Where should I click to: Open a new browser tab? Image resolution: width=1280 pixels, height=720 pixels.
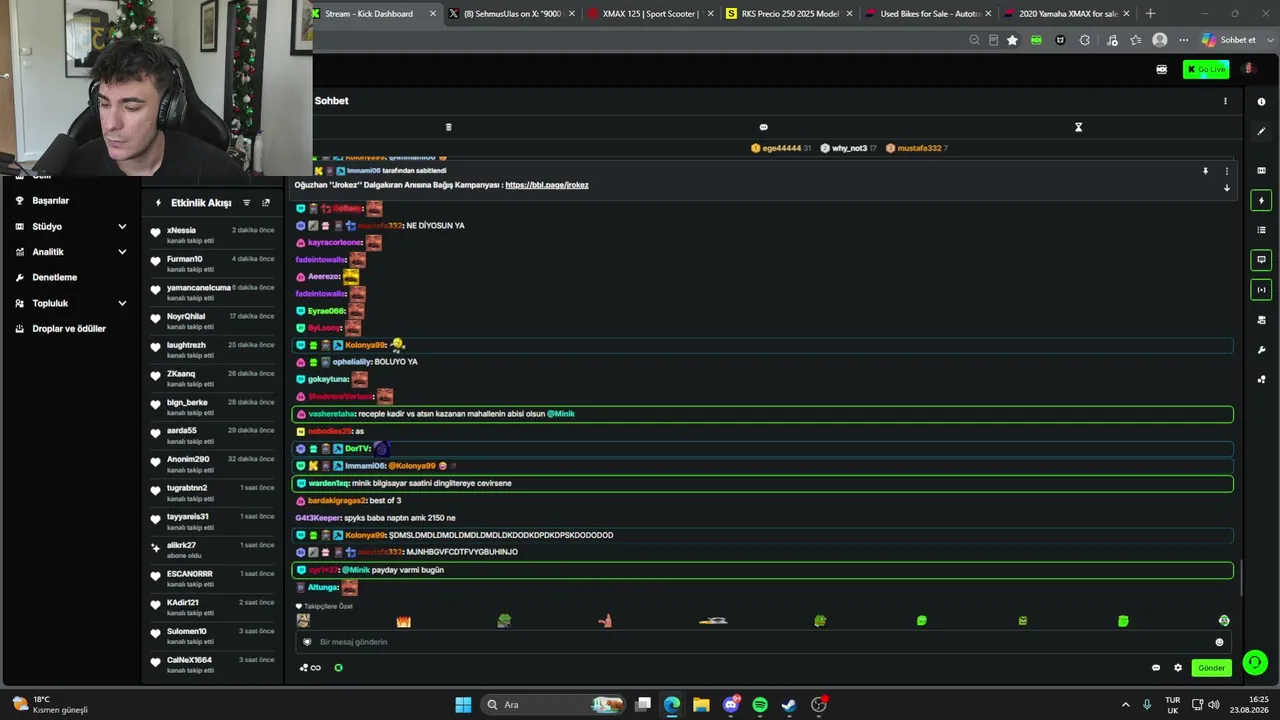pyautogui.click(x=1150, y=14)
